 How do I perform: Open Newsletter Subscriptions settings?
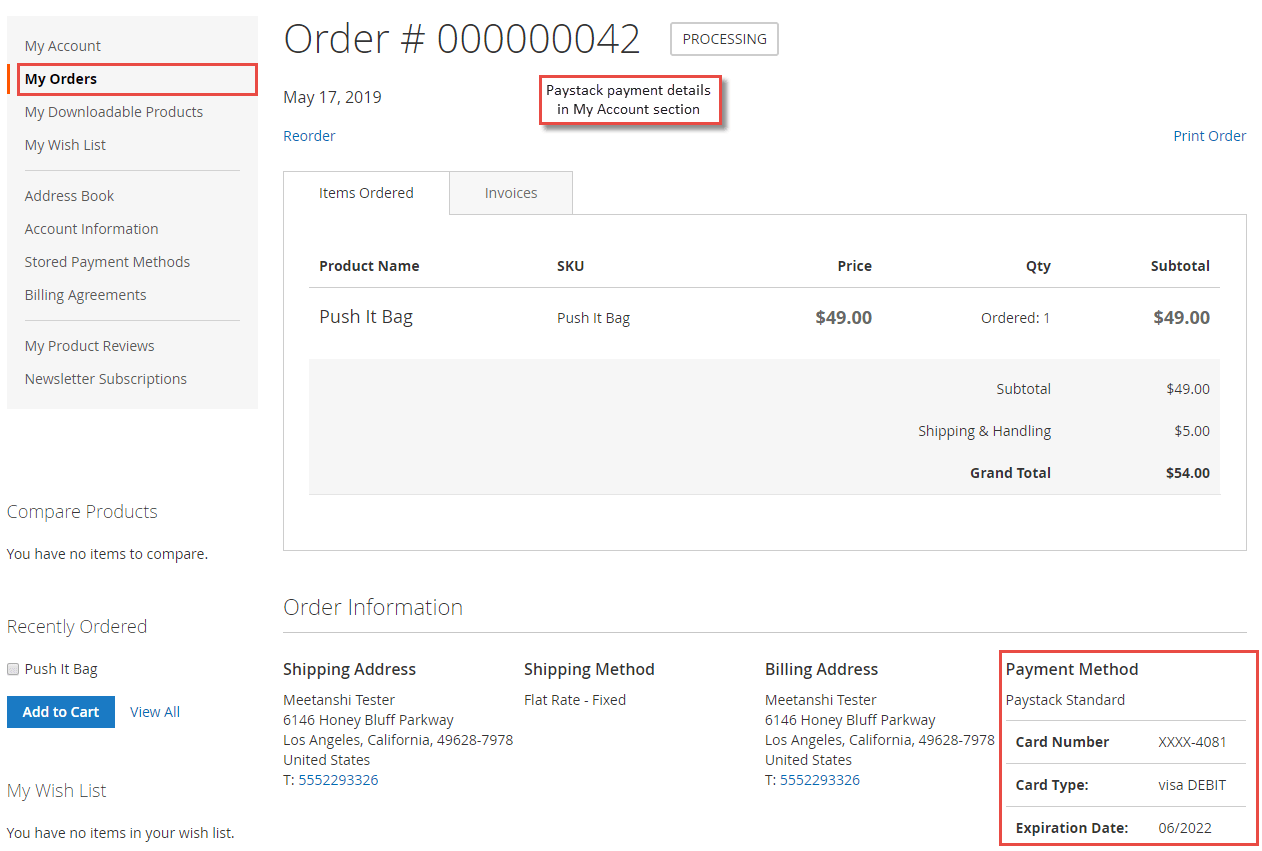coord(105,378)
